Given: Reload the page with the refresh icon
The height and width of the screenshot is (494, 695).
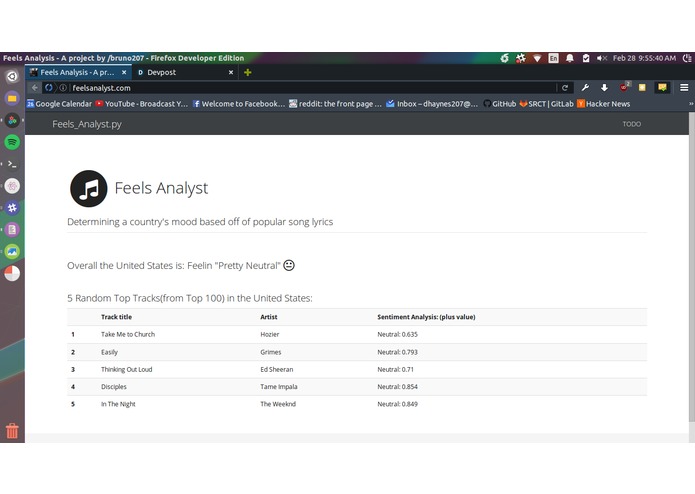Looking at the screenshot, I should point(565,88).
